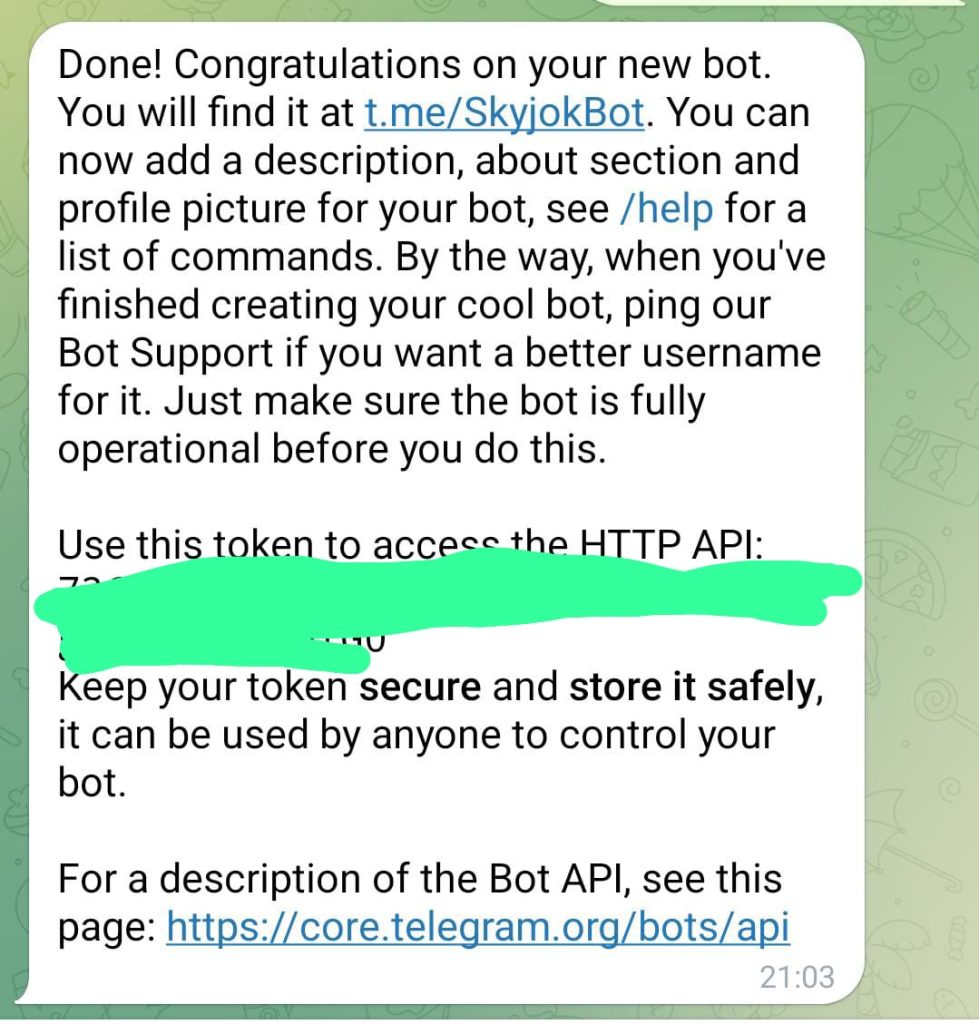Tap the "For a description of the Bot API" text
The height and width of the screenshot is (1024, 979).
pos(420,879)
